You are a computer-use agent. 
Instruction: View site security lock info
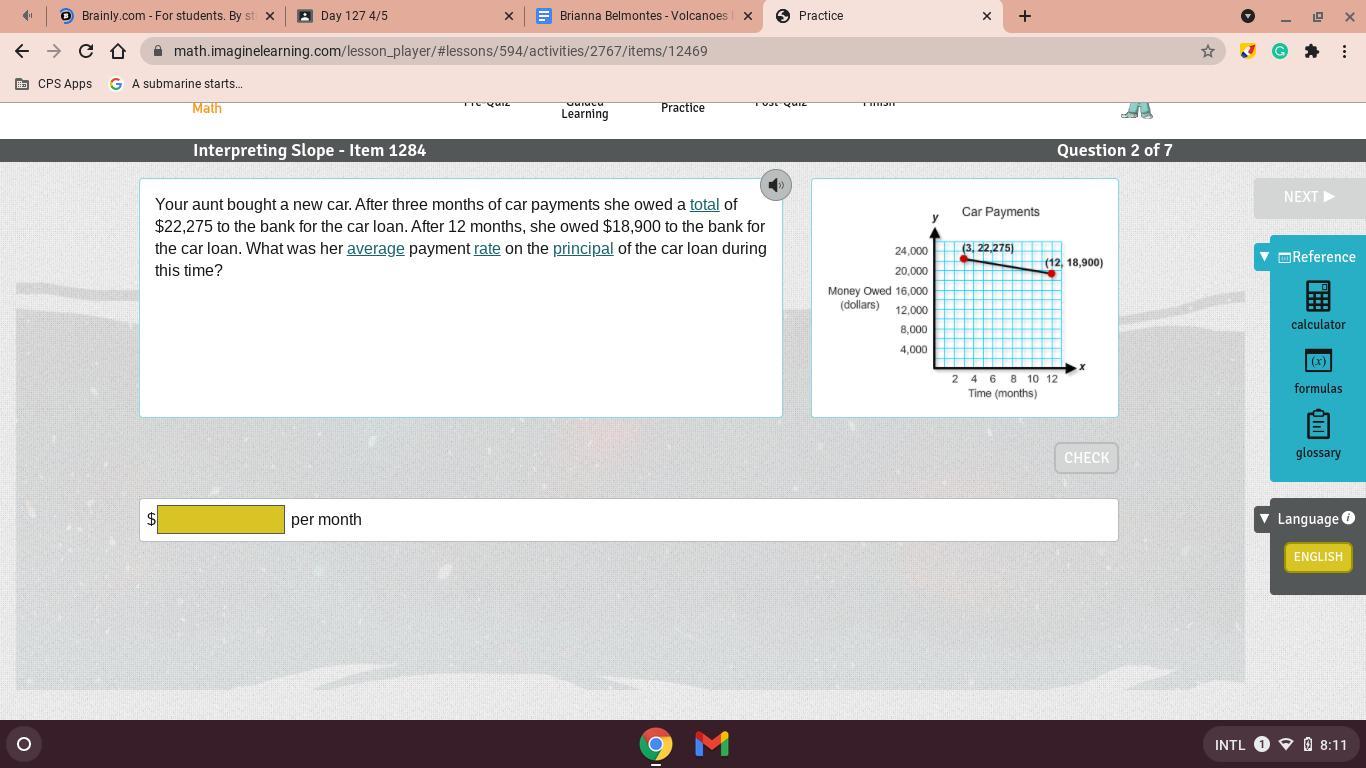tap(158, 51)
